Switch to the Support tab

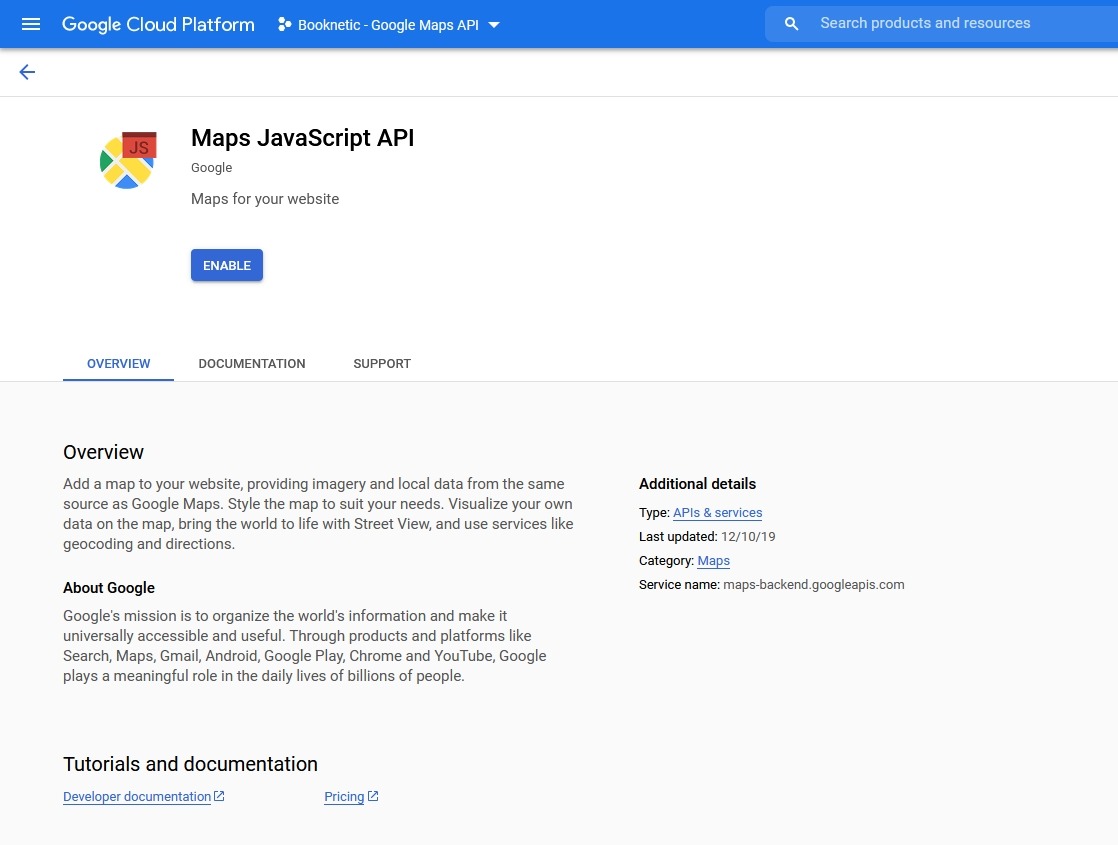coord(382,364)
